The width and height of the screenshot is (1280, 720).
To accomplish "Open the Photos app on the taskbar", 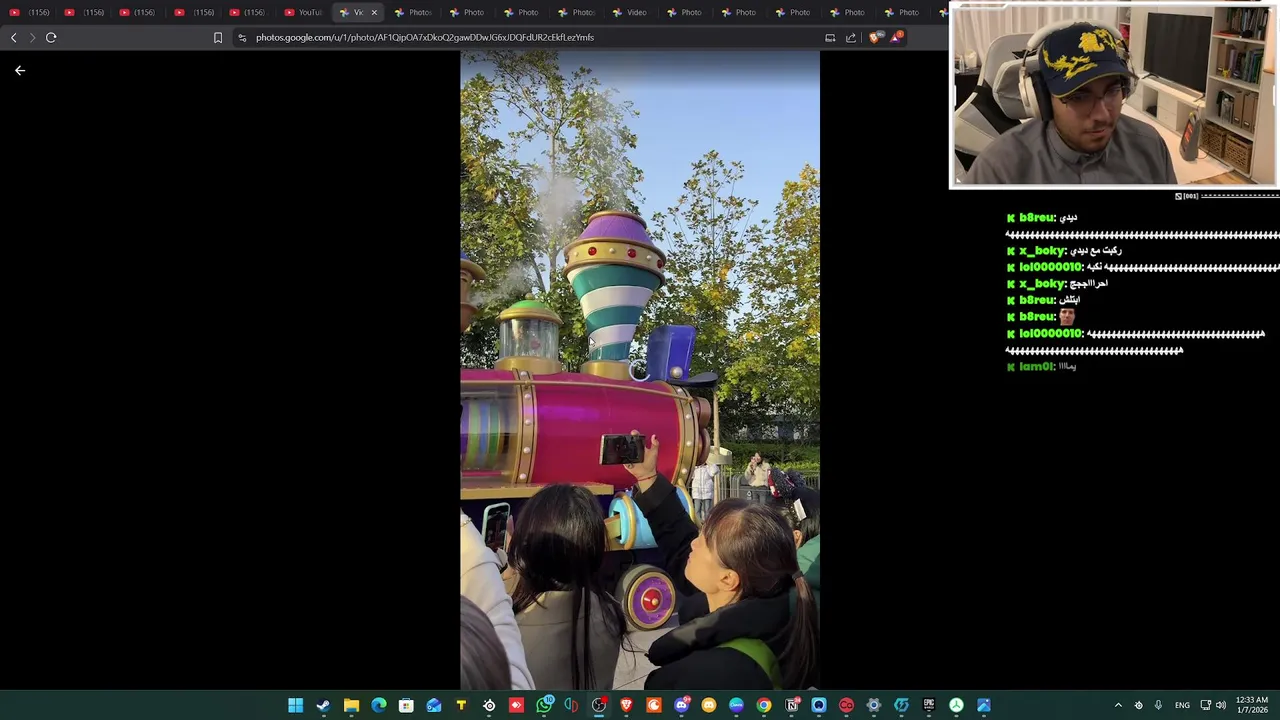I will [x=984, y=705].
